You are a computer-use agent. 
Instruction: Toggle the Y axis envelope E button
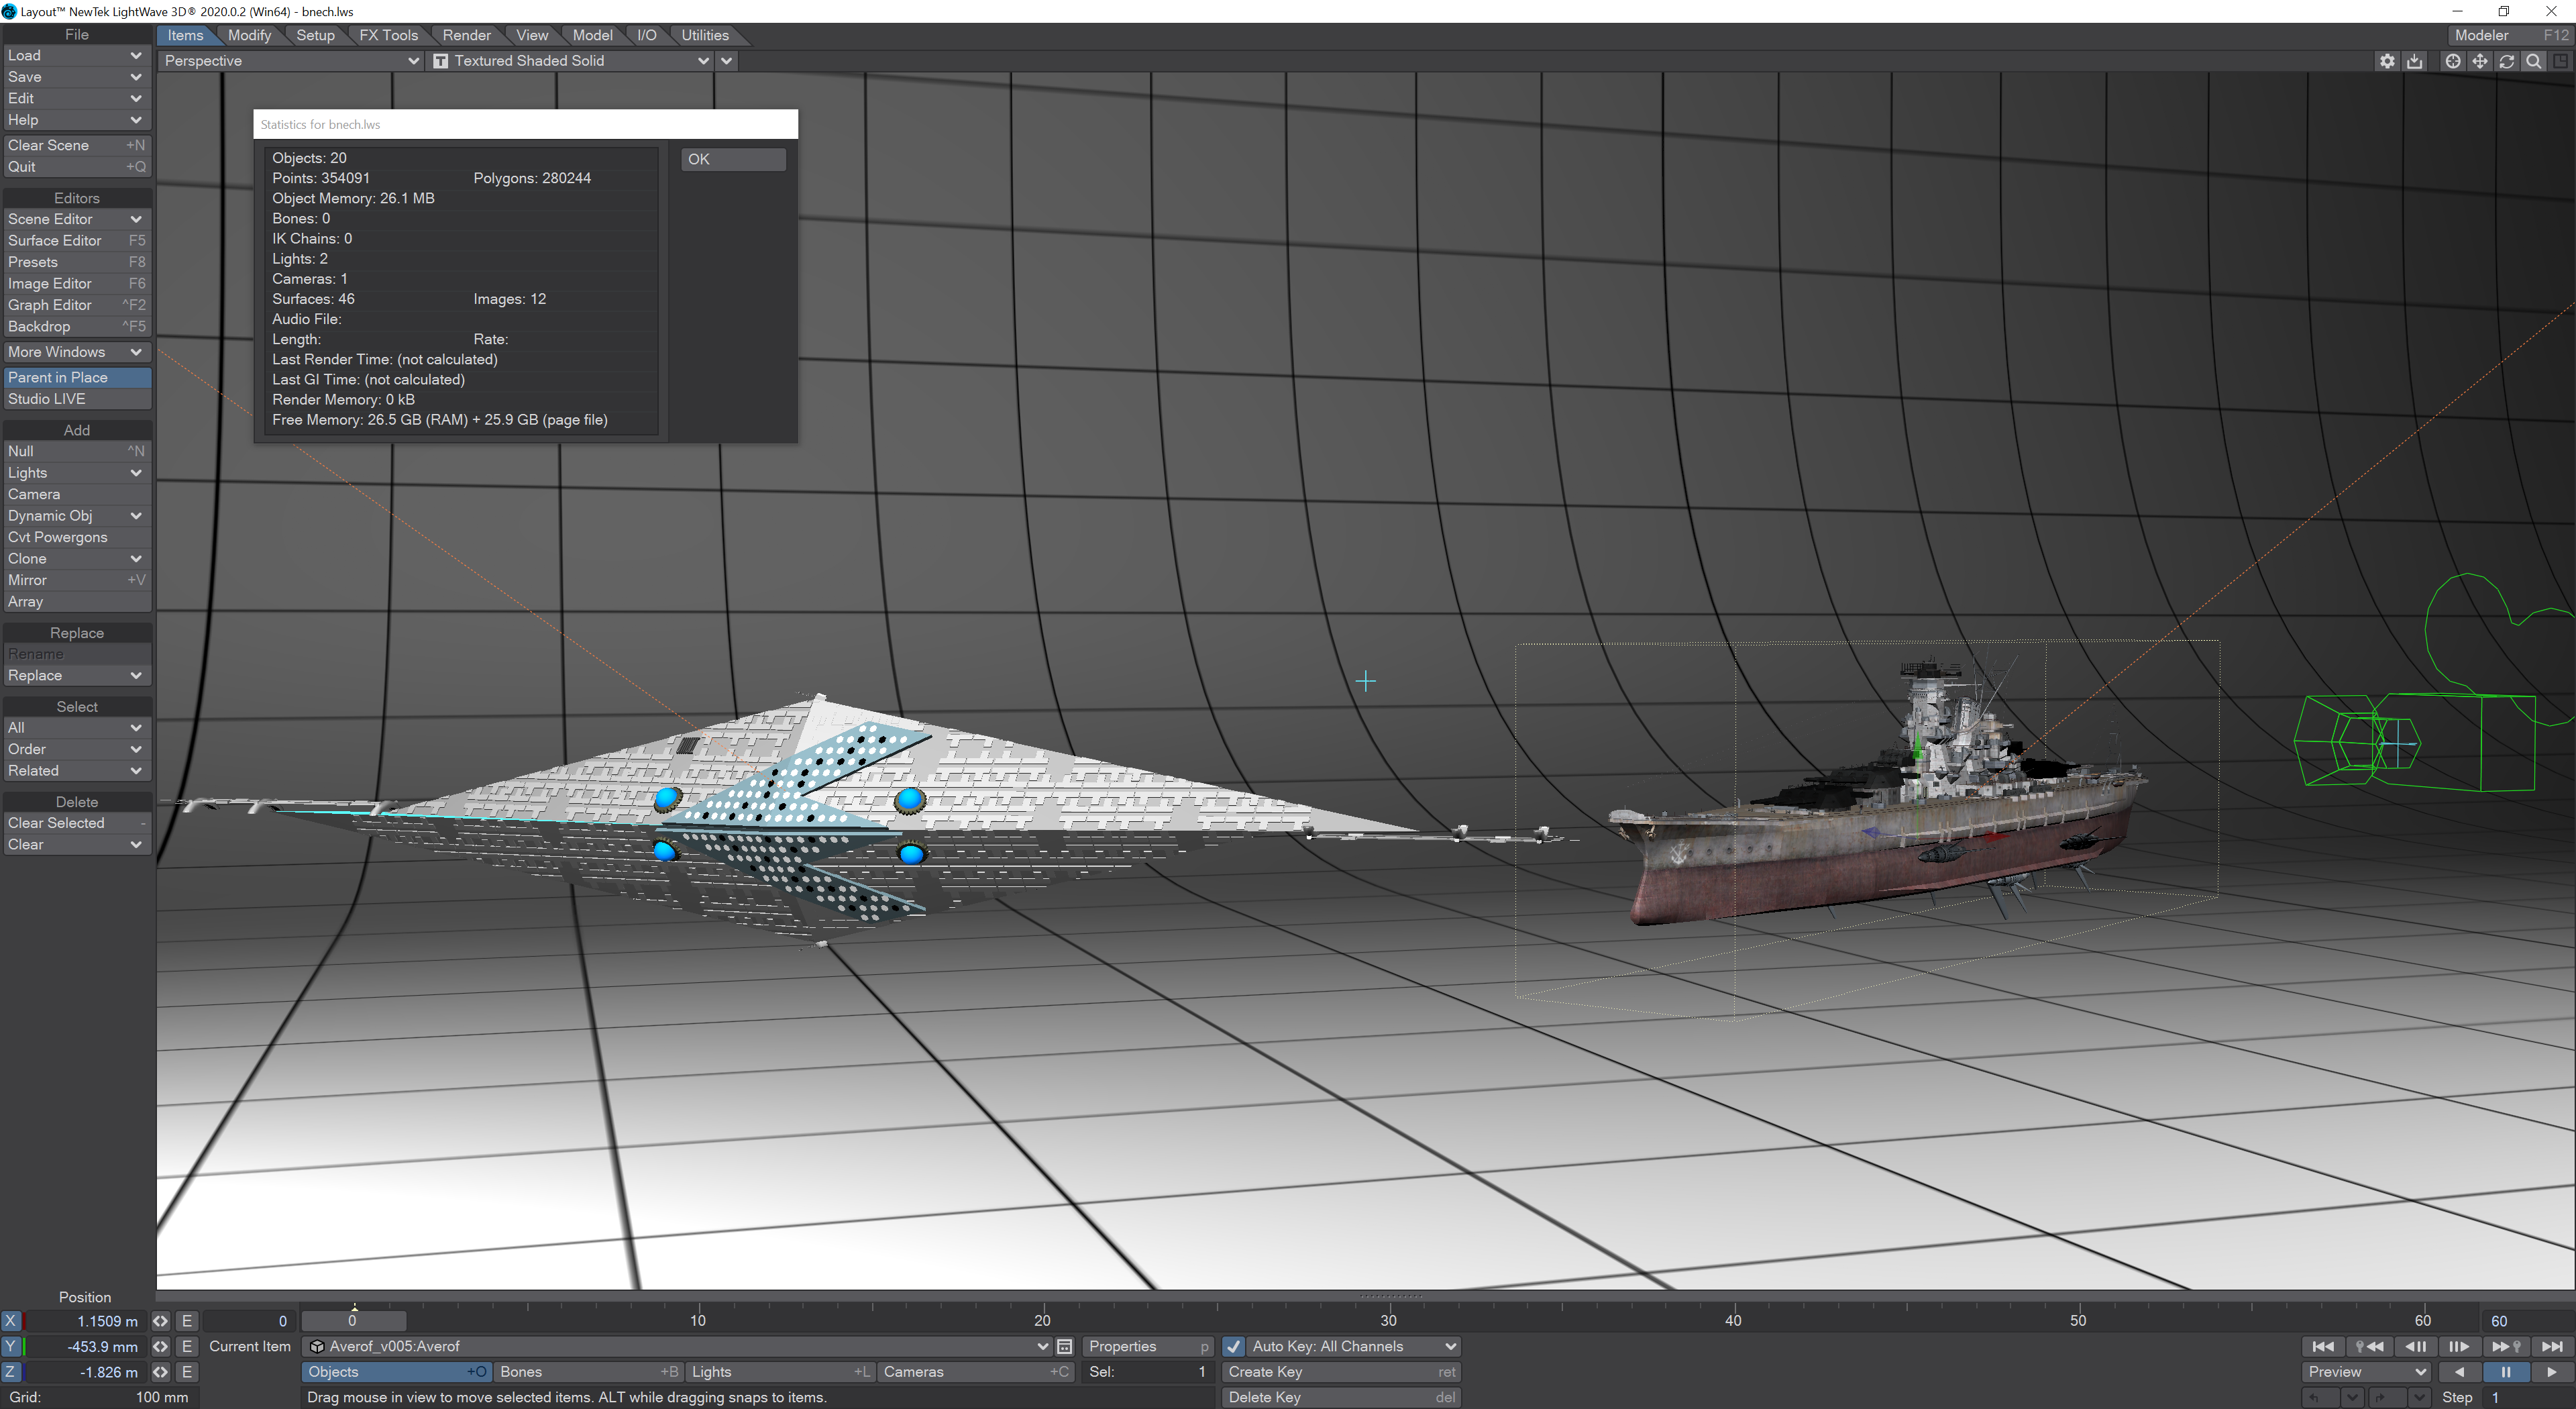click(186, 1346)
